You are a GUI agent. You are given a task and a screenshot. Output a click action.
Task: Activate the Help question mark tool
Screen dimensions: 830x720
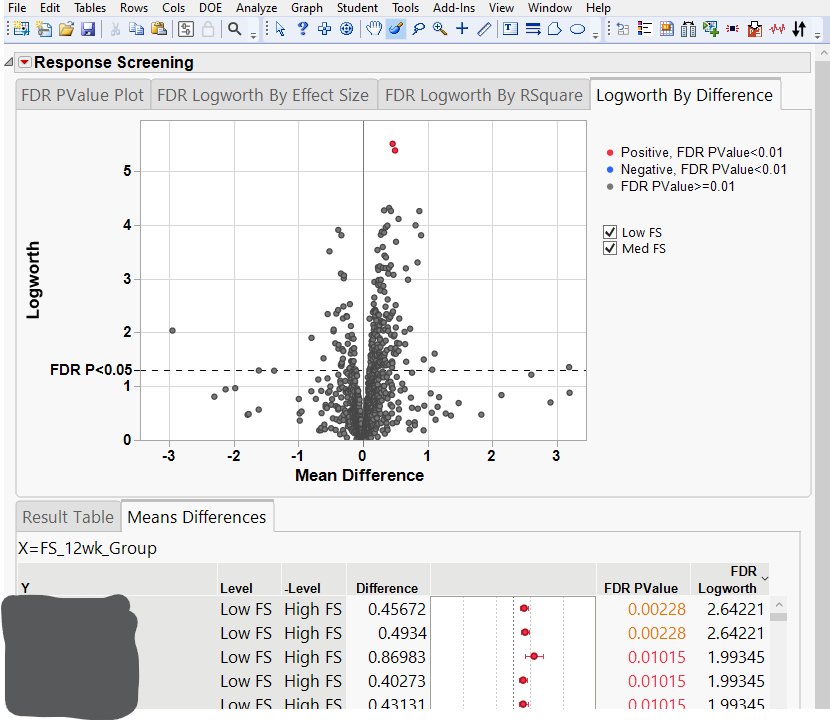click(302, 30)
